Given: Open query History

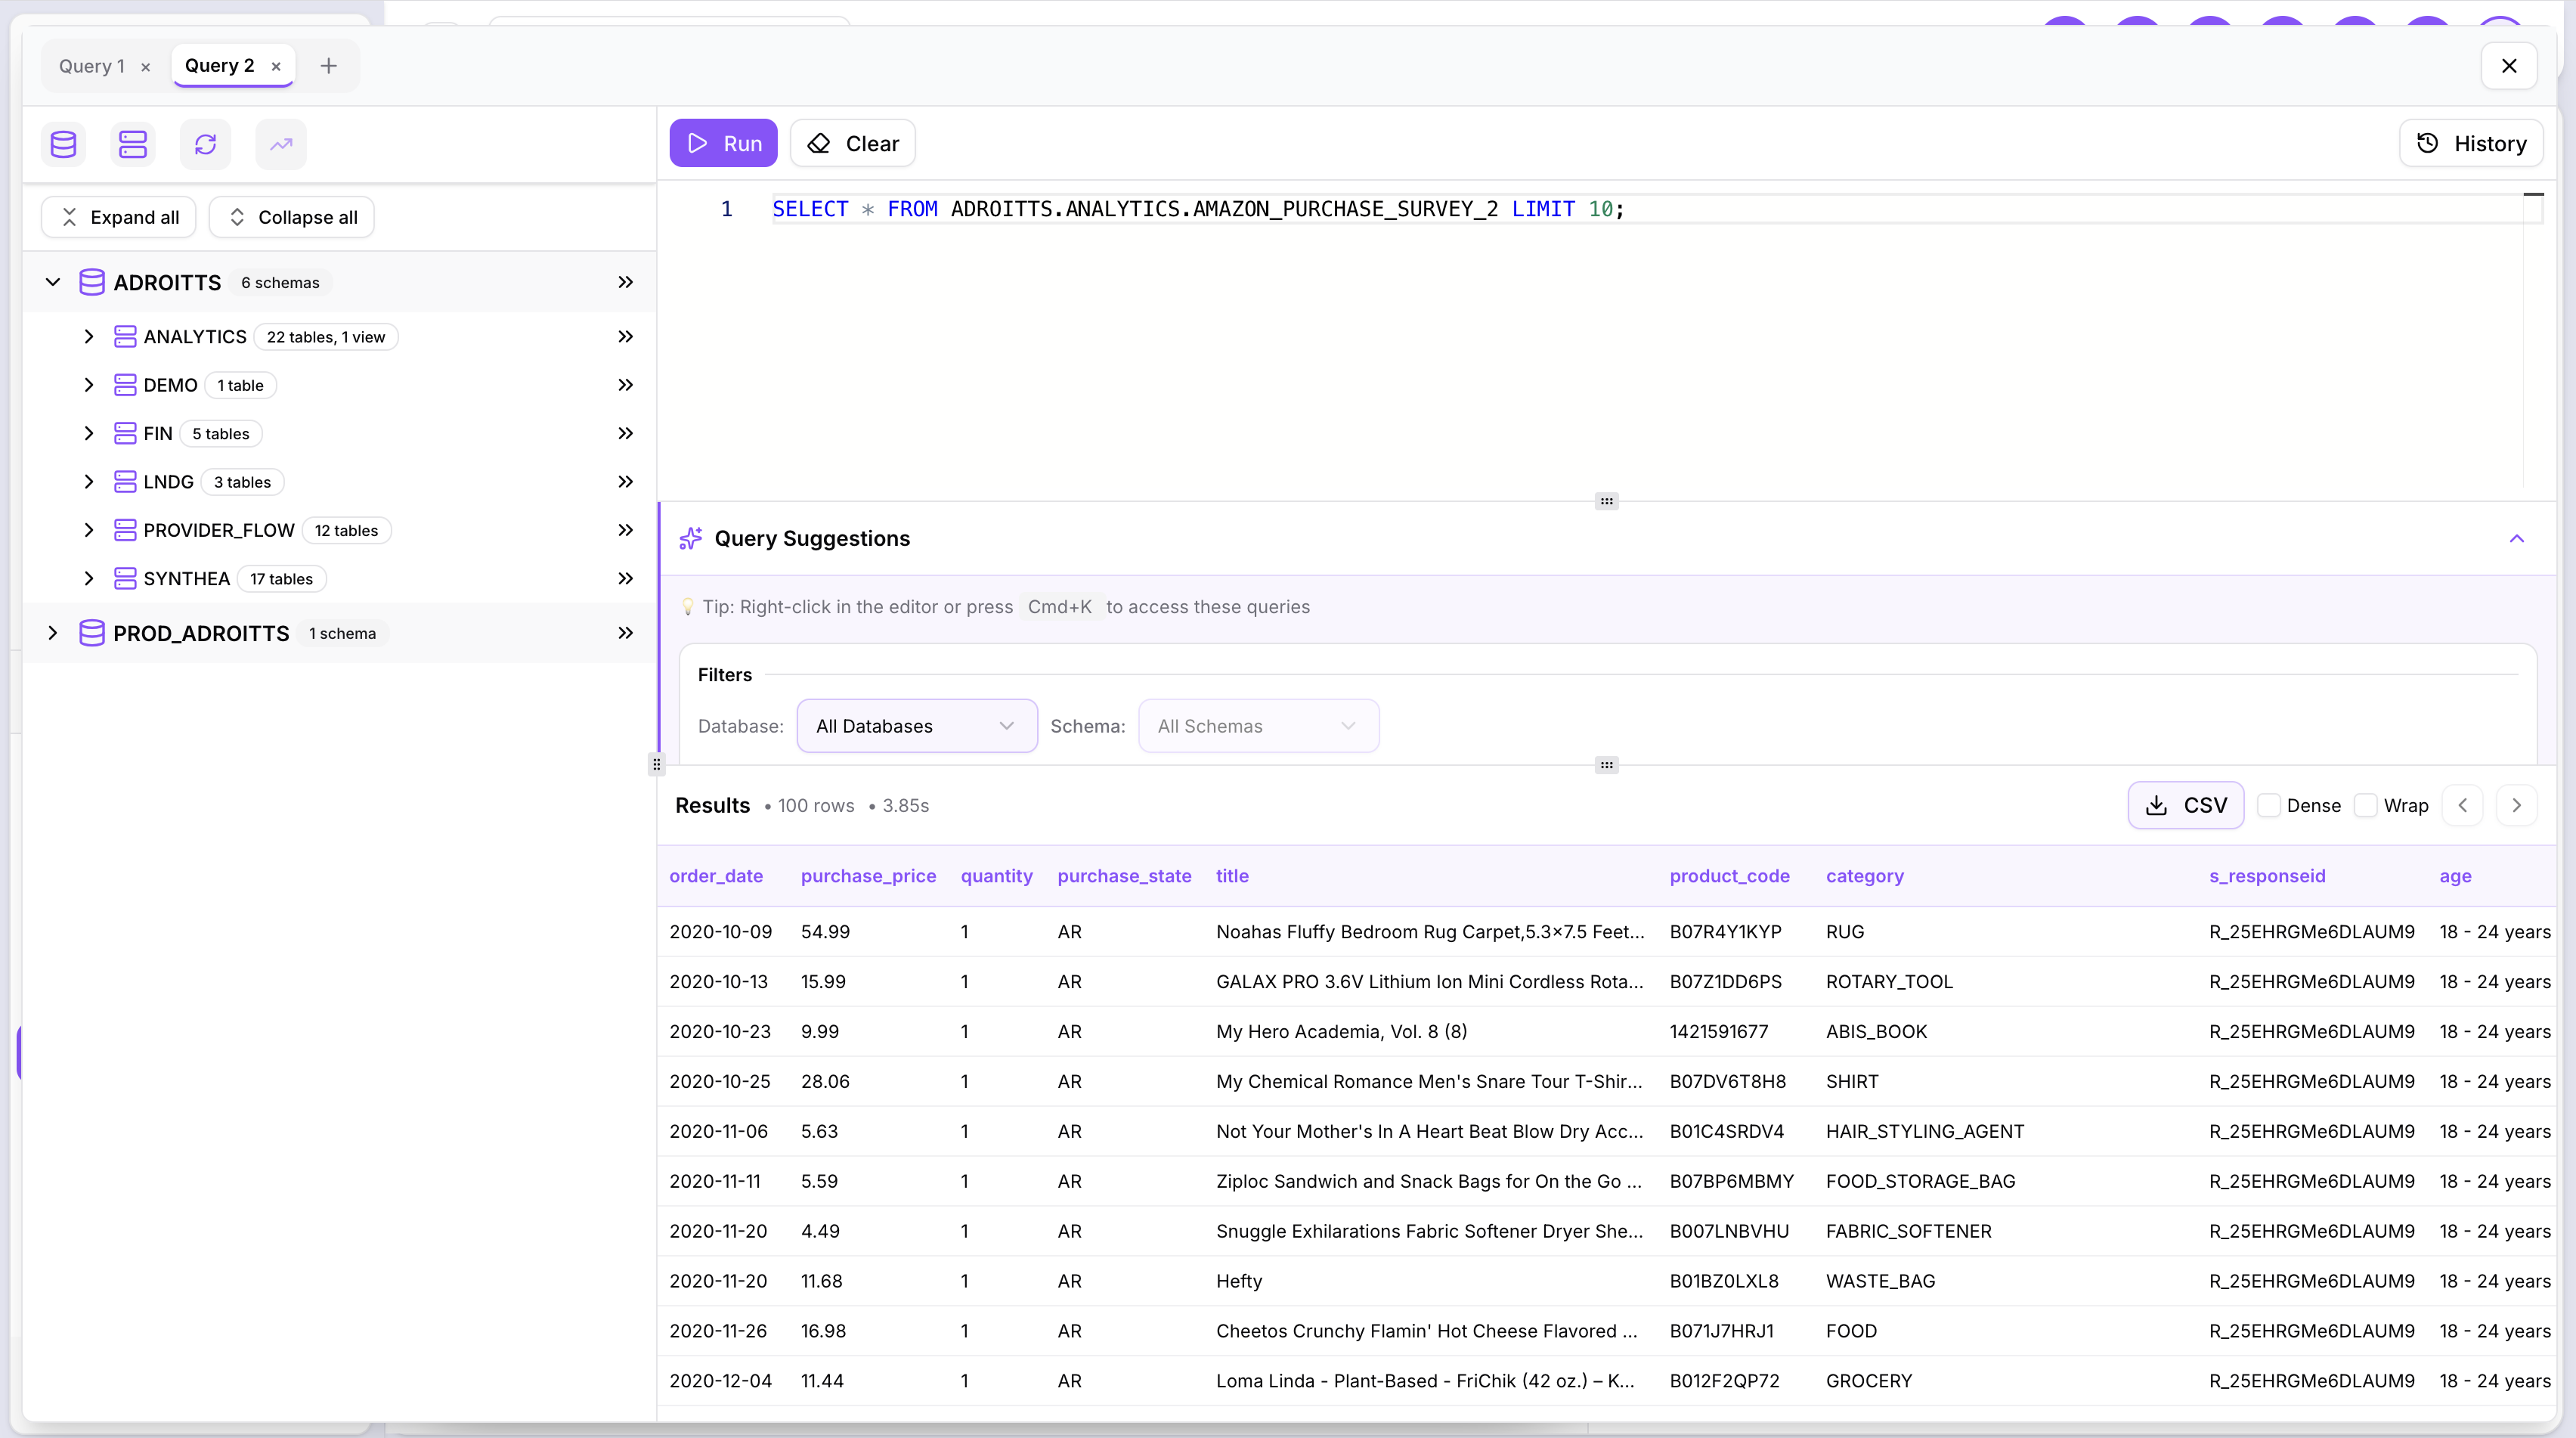Looking at the screenshot, I should click(2471, 143).
